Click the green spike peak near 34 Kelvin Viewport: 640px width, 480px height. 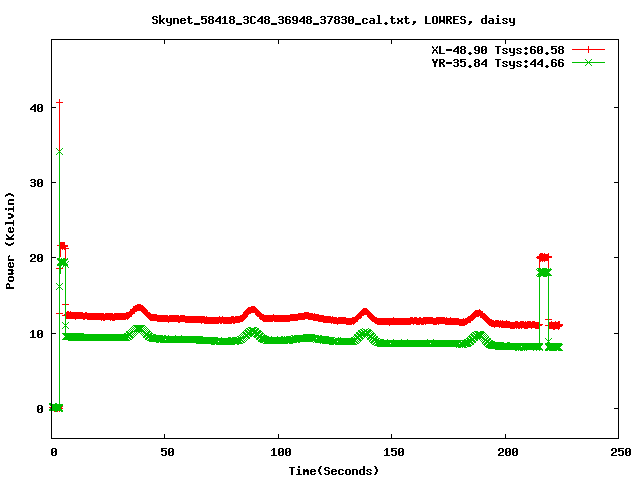pos(60,152)
